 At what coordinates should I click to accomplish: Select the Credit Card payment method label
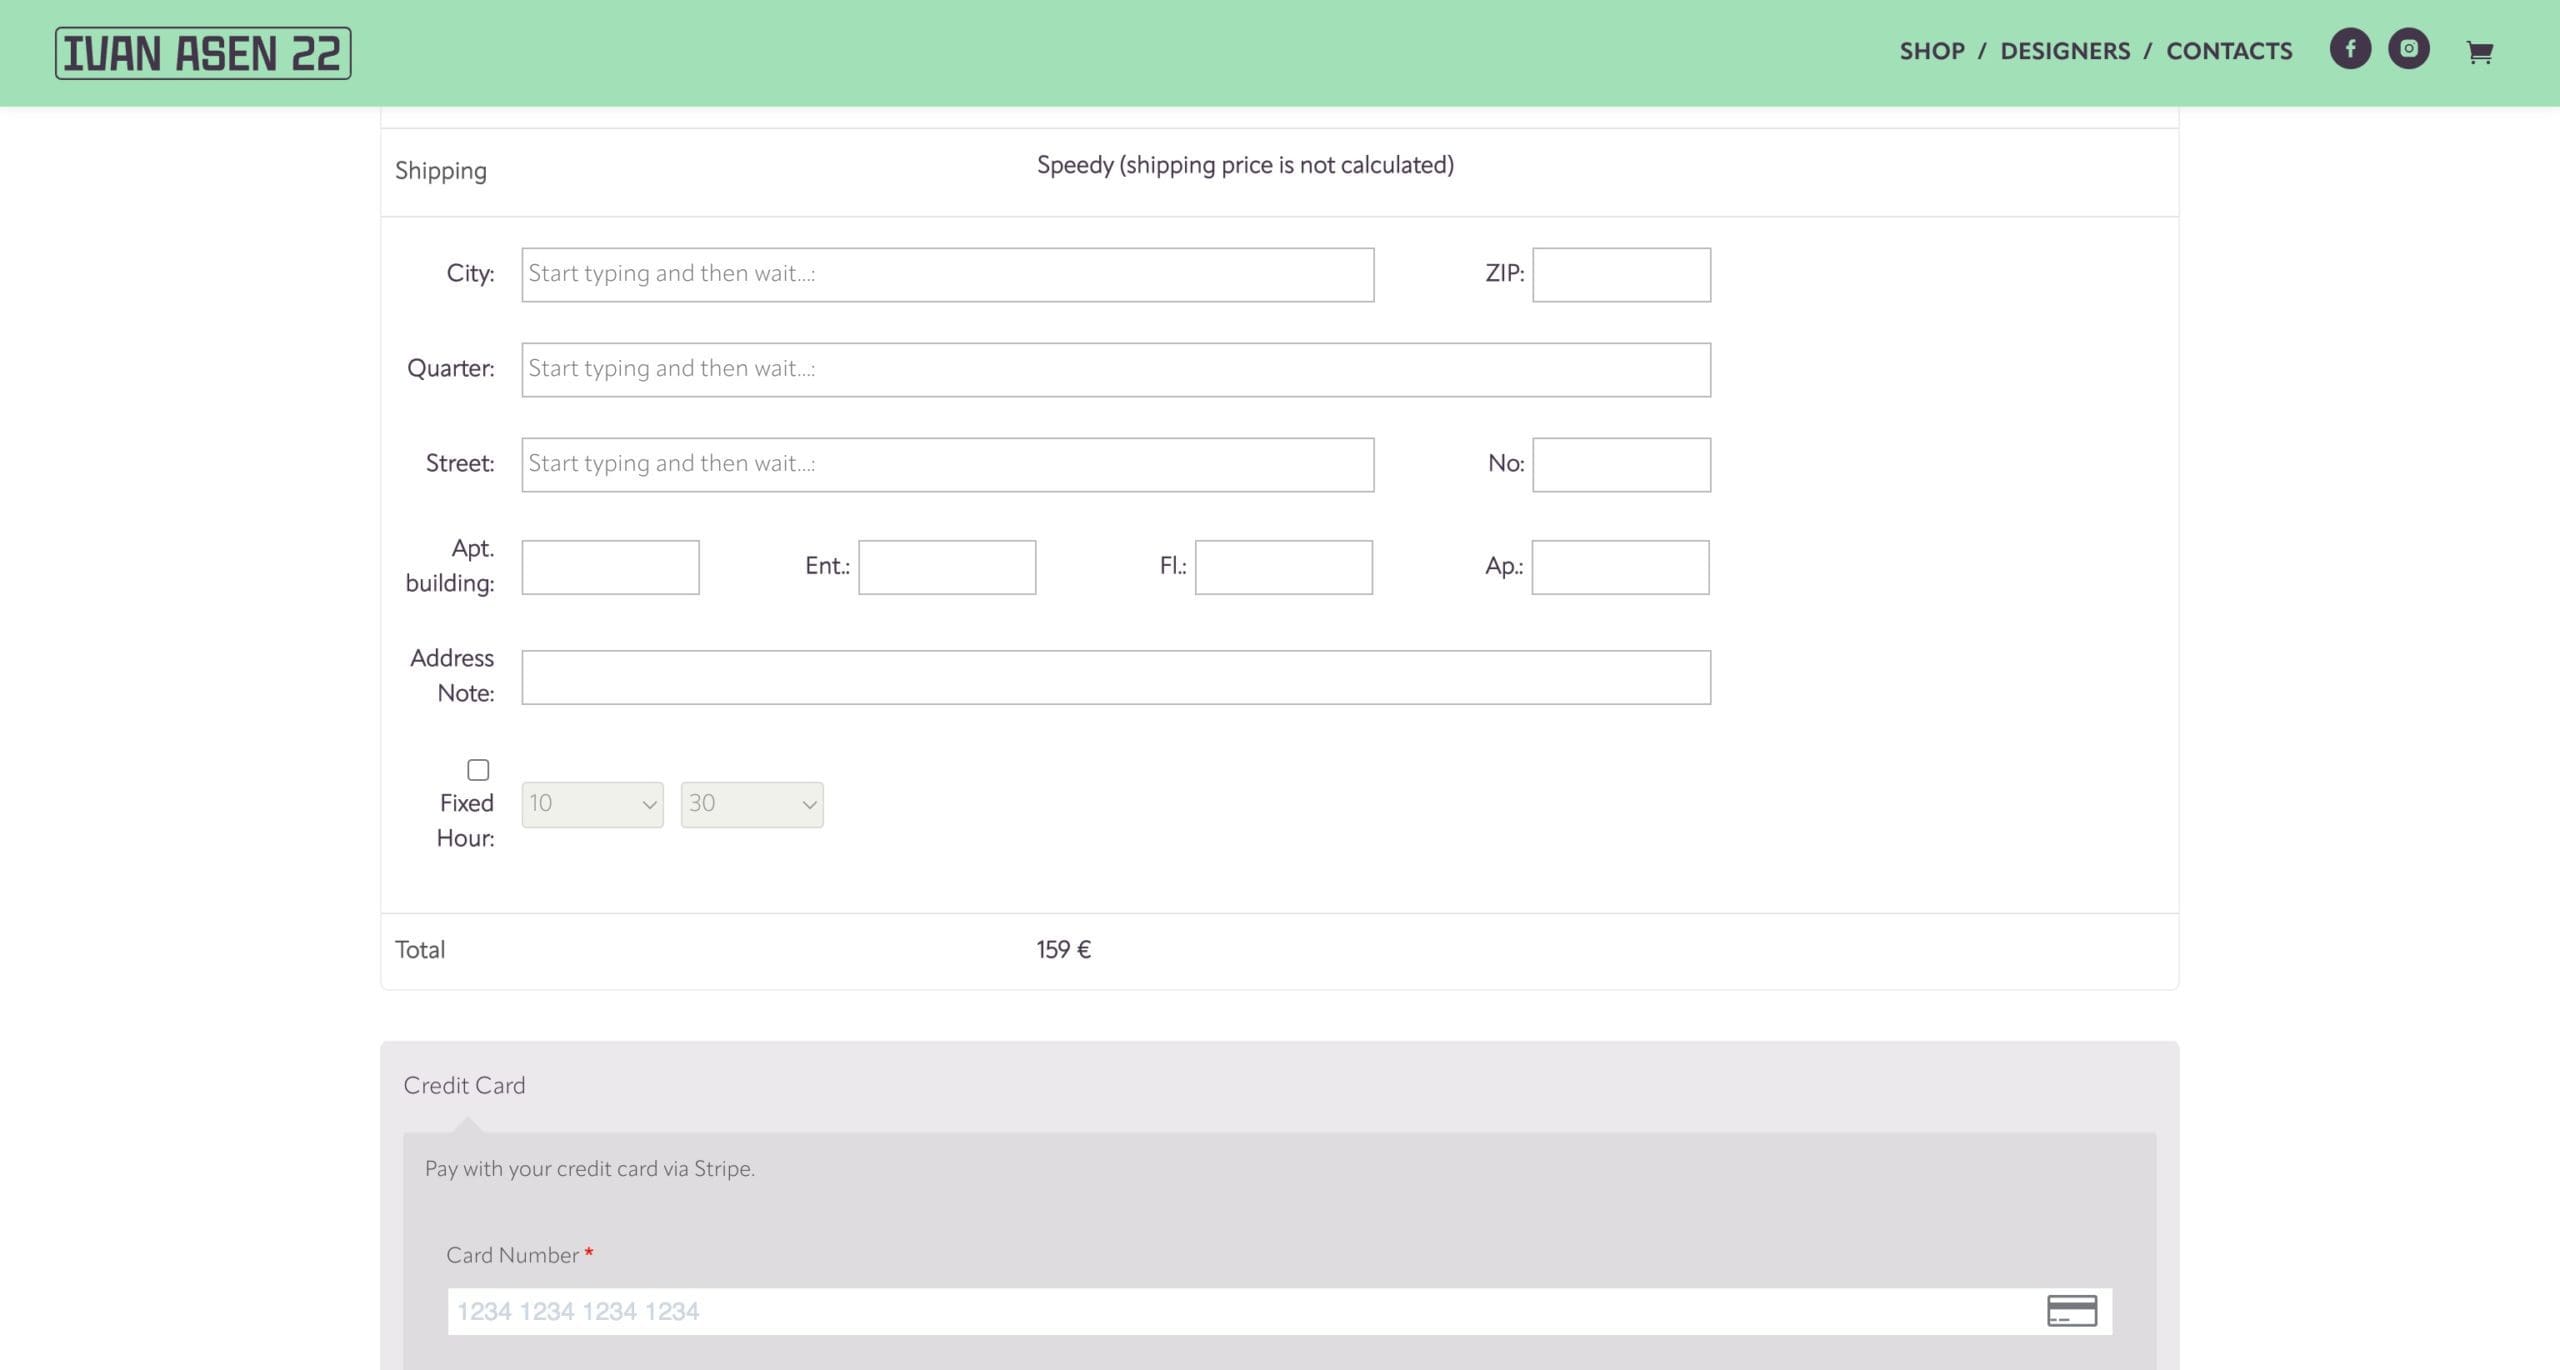(464, 1085)
